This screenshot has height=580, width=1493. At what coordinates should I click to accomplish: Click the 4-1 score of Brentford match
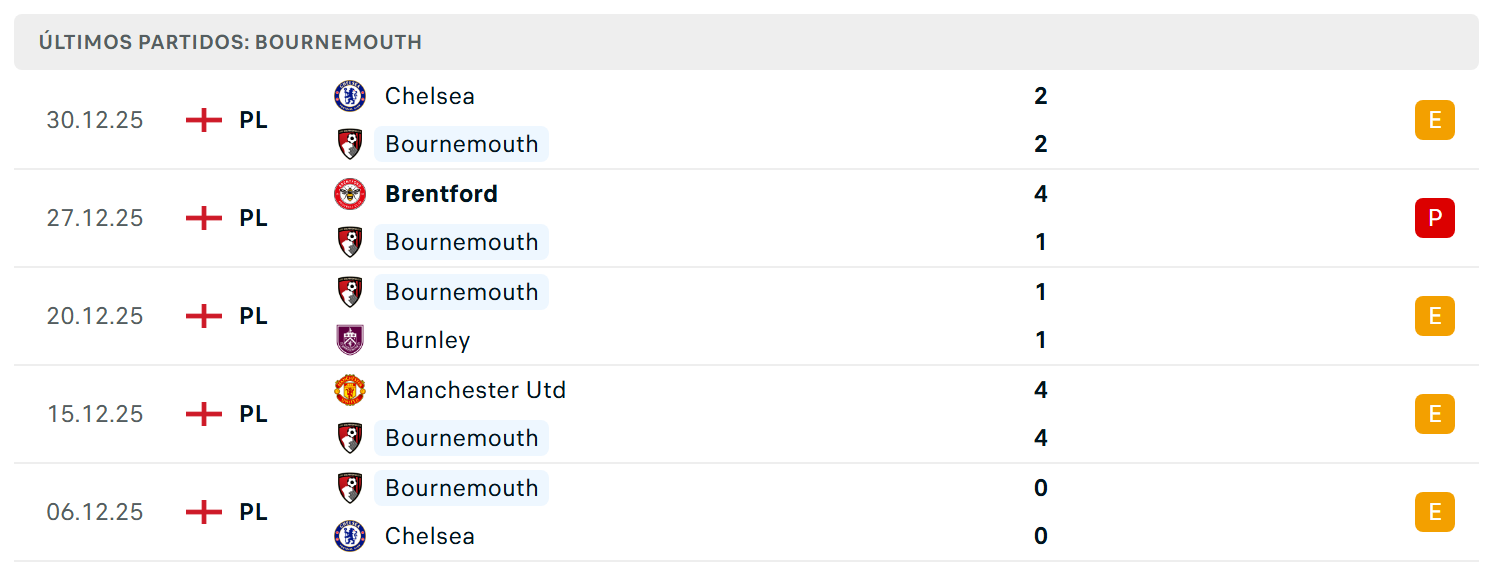tap(1041, 218)
